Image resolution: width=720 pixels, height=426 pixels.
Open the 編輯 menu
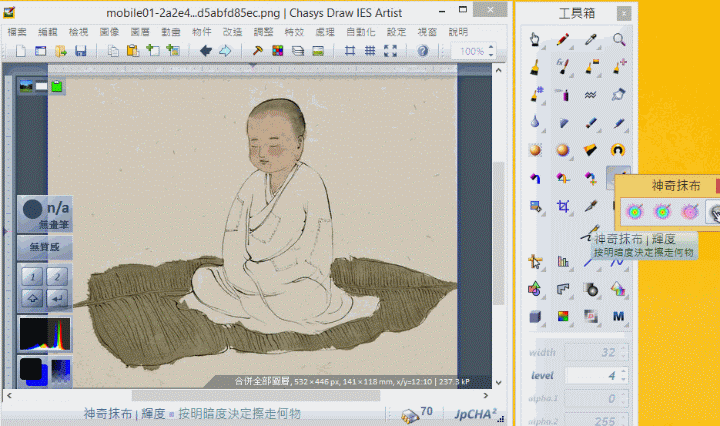coord(48,32)
